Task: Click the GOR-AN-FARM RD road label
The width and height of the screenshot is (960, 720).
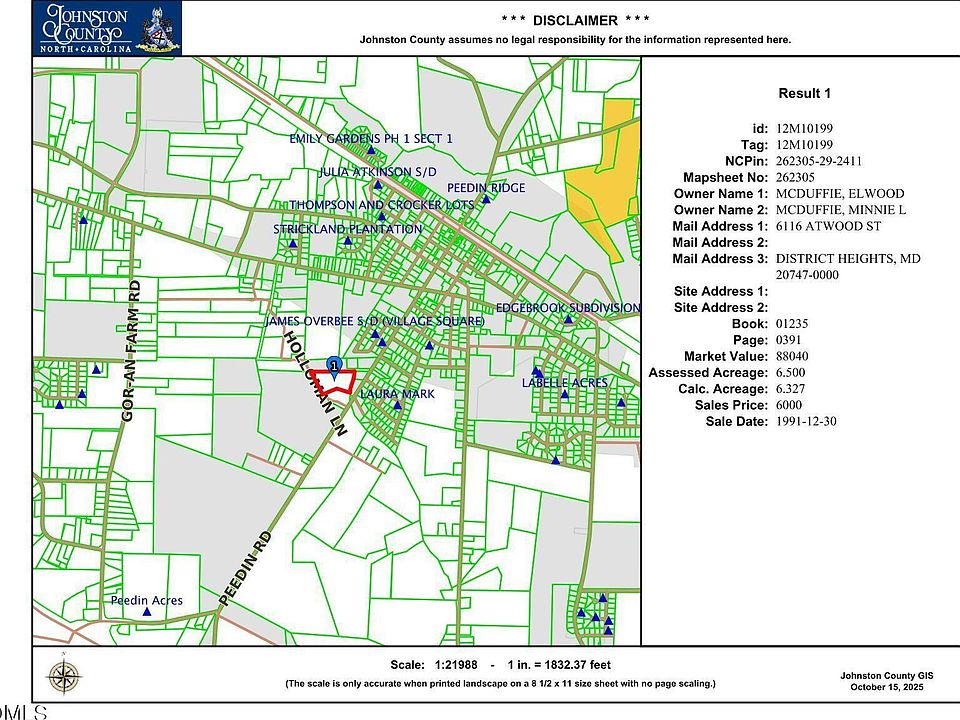Action: [131, 350]
